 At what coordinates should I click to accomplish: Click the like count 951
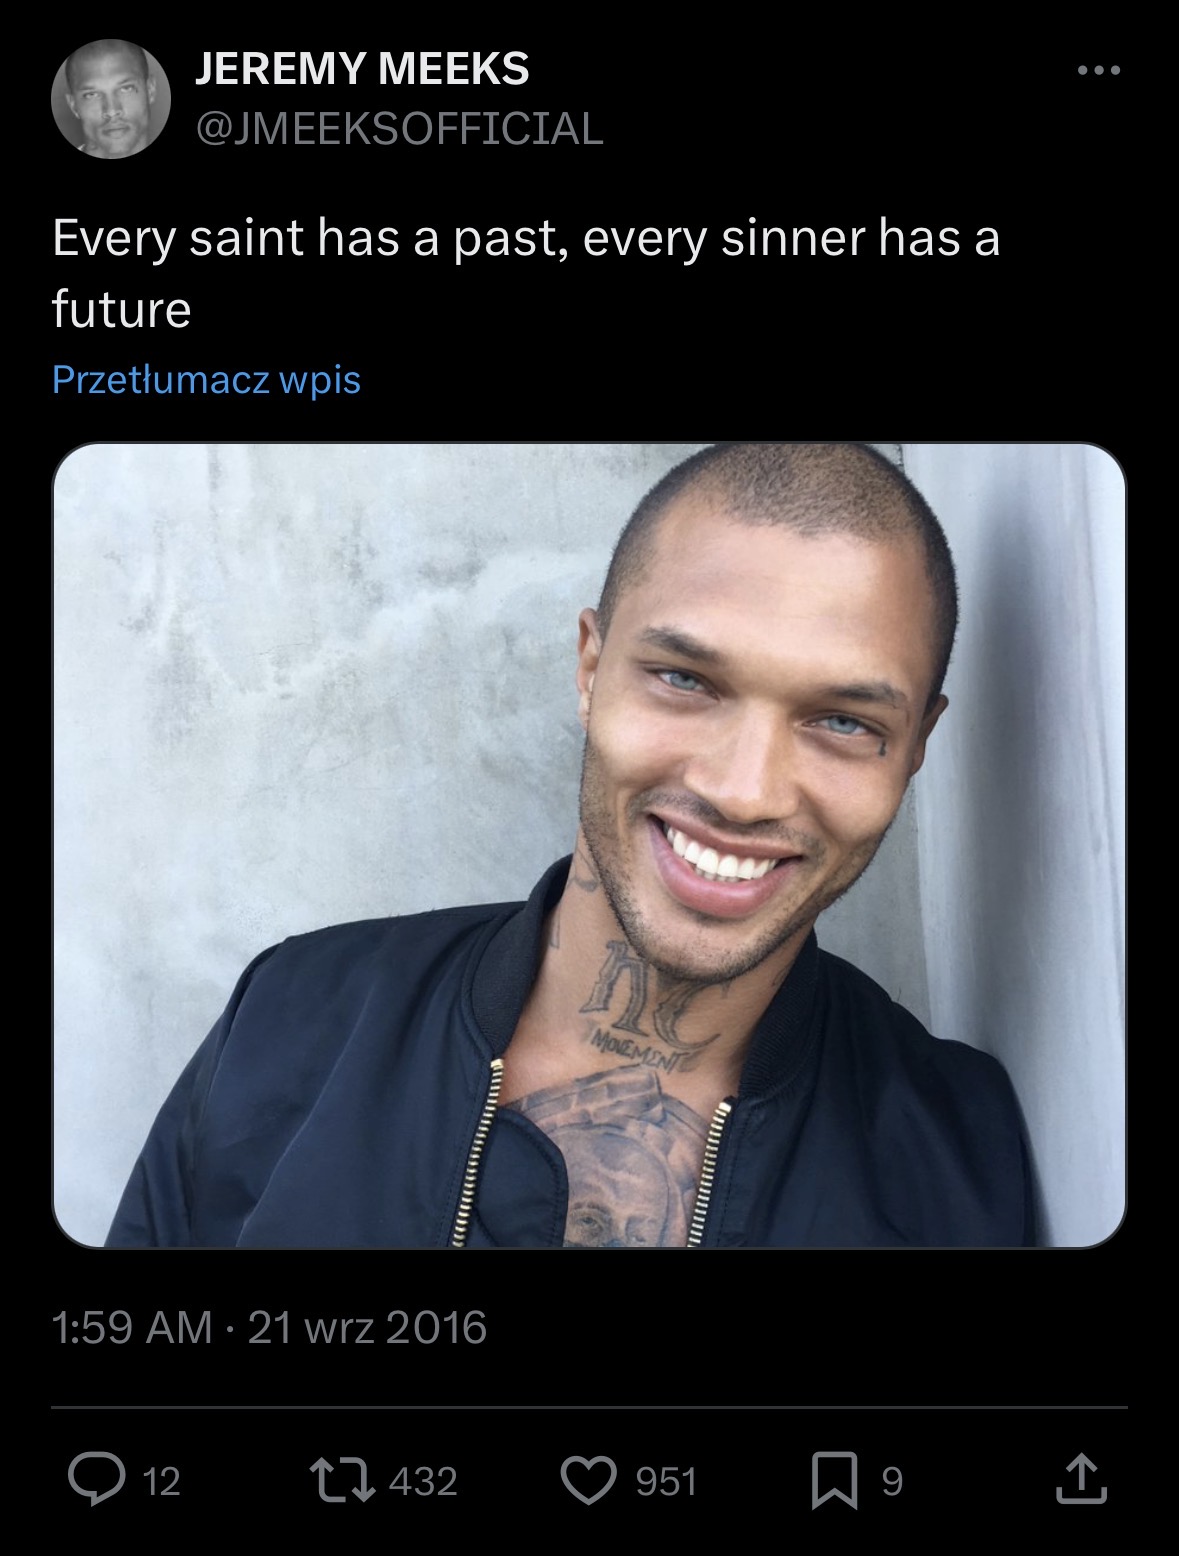point(667,1481)
